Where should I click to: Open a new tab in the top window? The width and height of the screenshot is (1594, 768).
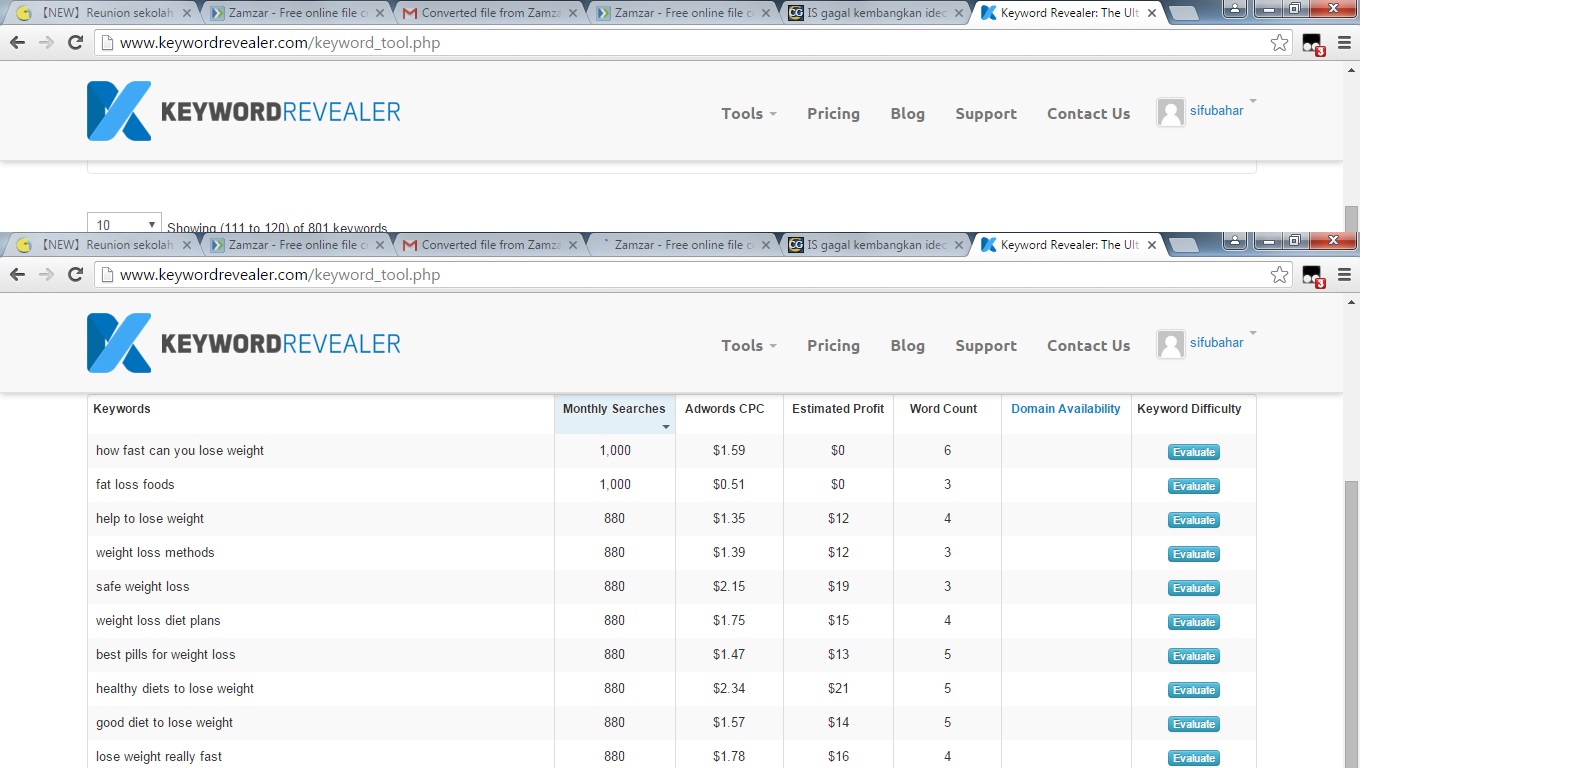click(x=1184, y=13)
